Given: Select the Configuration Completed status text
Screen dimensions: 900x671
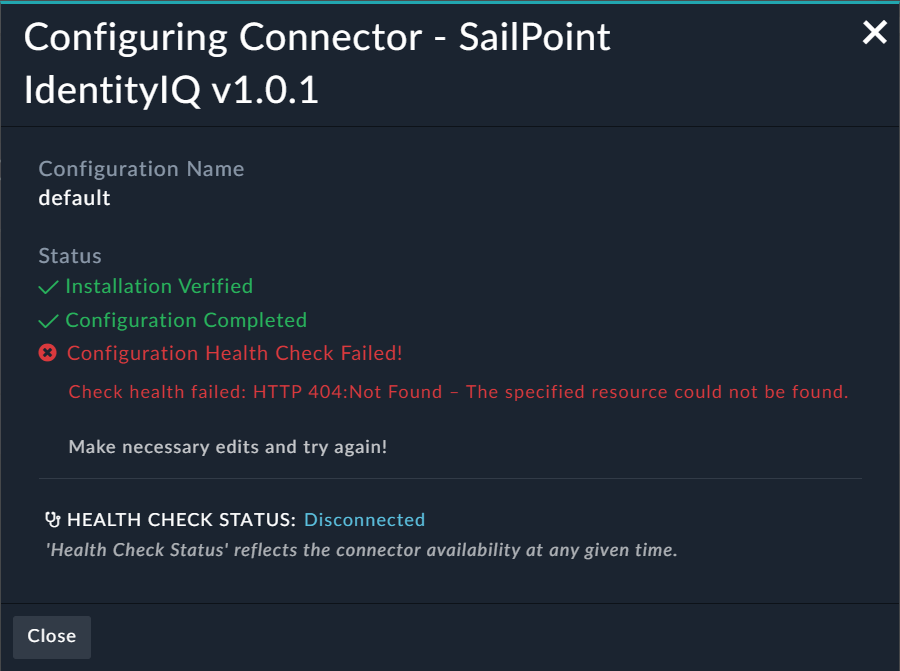Looking at the screenshot, I should click(x=186, y=320).
